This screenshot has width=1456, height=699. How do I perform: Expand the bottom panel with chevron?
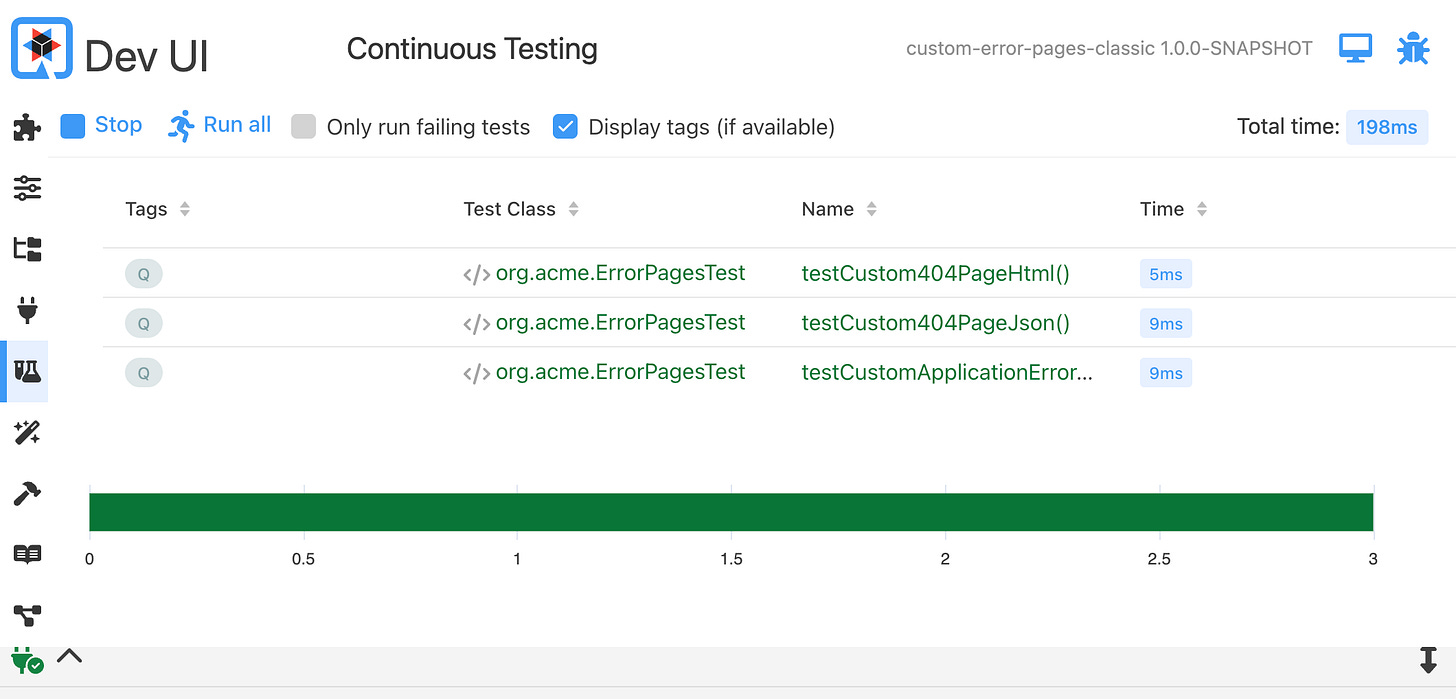coord(69,657)
